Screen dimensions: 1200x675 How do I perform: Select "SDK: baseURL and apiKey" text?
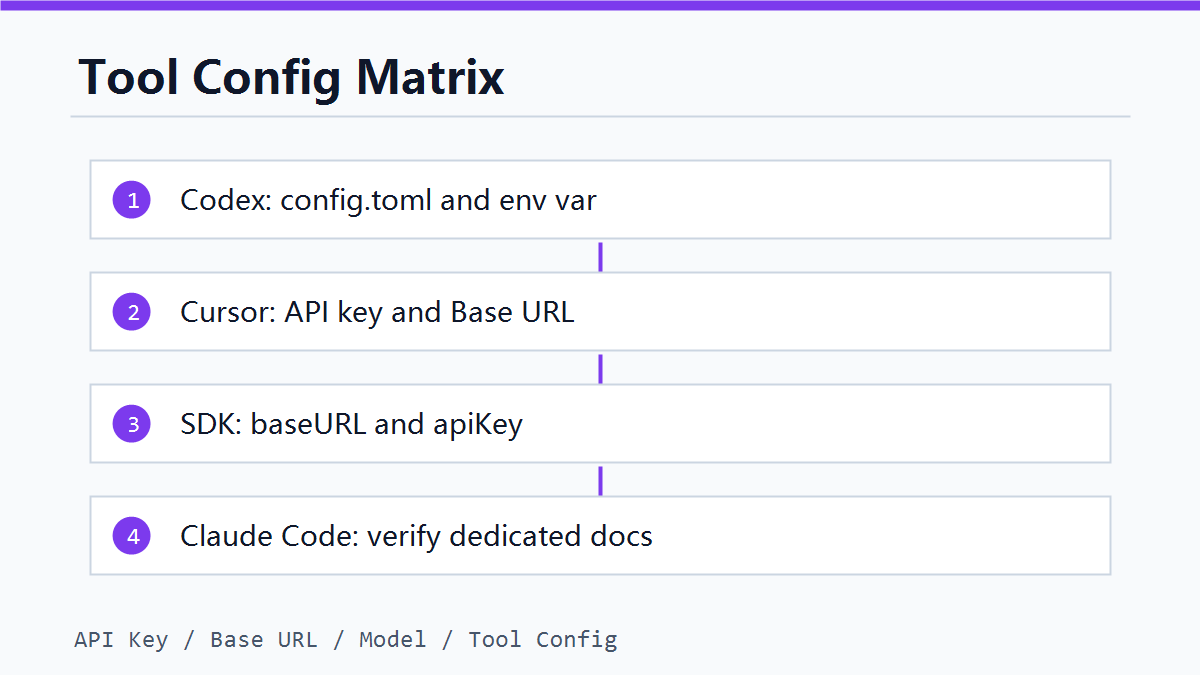pos(351,424)
